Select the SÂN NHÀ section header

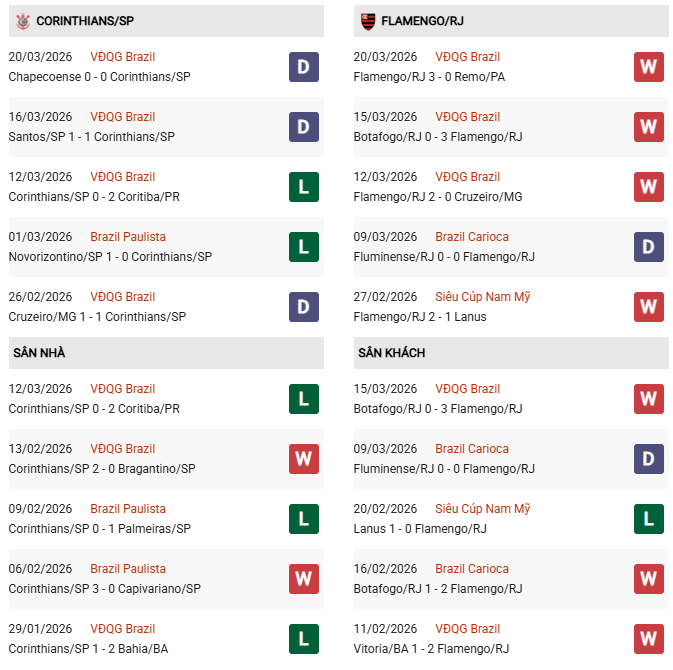click(x=40, y=353)
